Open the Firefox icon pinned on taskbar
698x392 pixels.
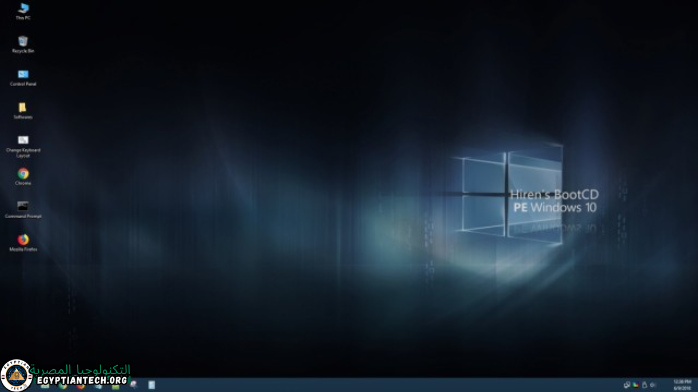(81, 386)
